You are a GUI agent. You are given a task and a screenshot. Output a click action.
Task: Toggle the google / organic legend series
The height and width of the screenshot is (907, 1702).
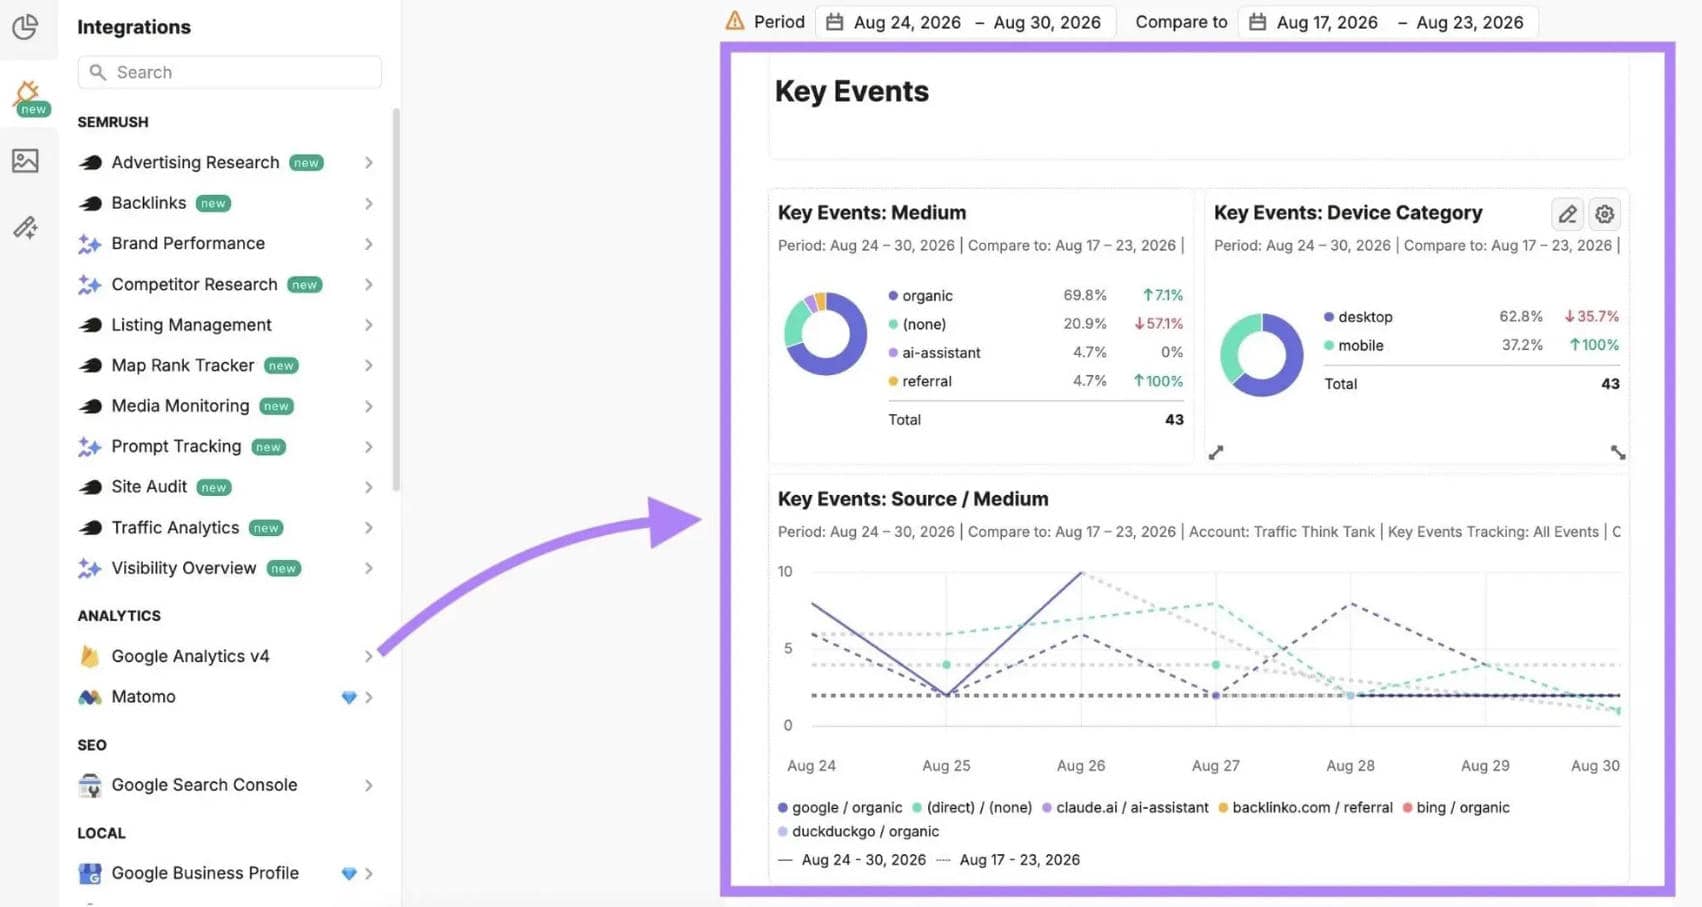click(840, 808)
